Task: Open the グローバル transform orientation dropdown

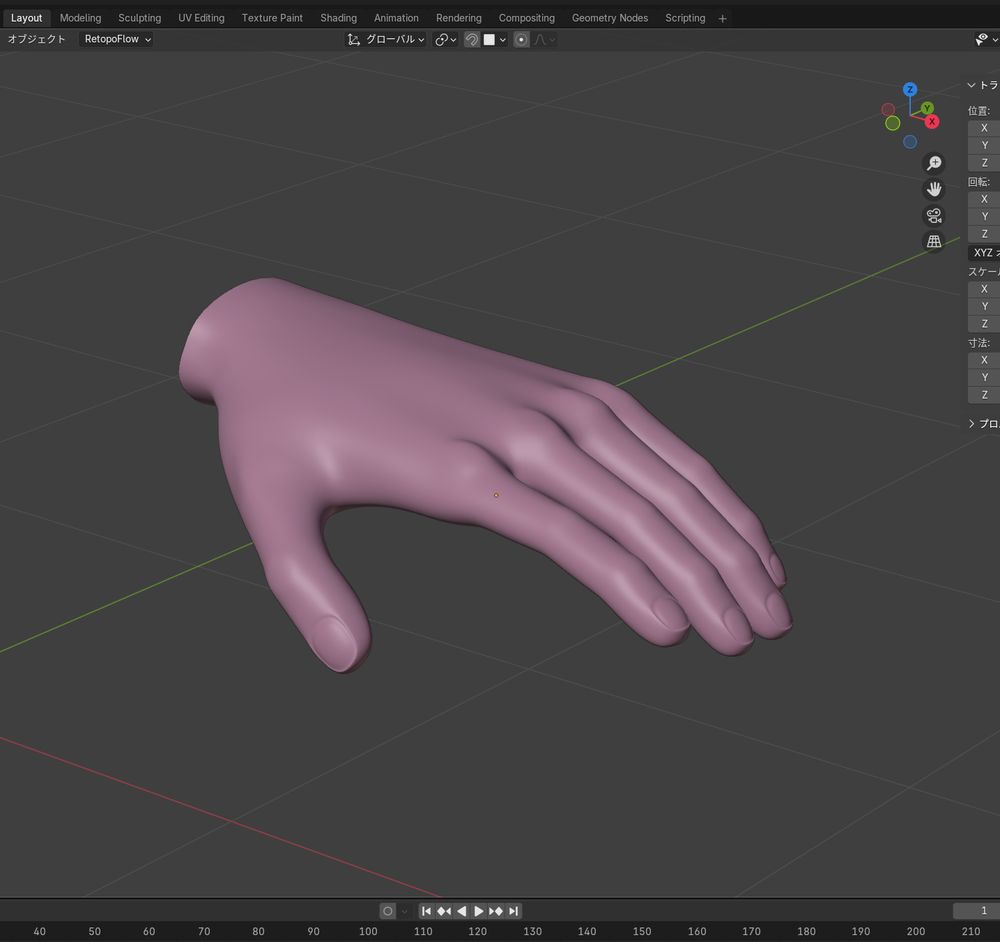Action: coord(386,40)
